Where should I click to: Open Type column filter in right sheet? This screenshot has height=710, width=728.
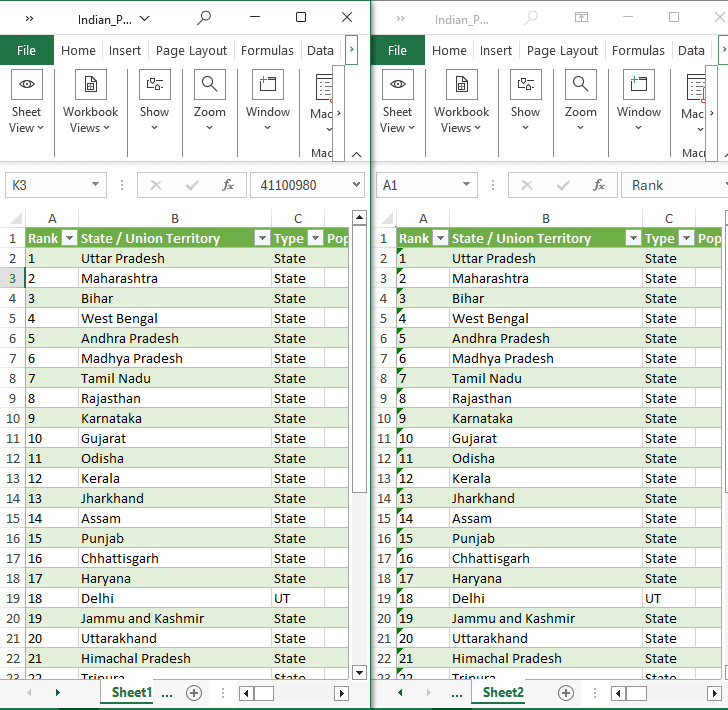click(x=686, y=238)
